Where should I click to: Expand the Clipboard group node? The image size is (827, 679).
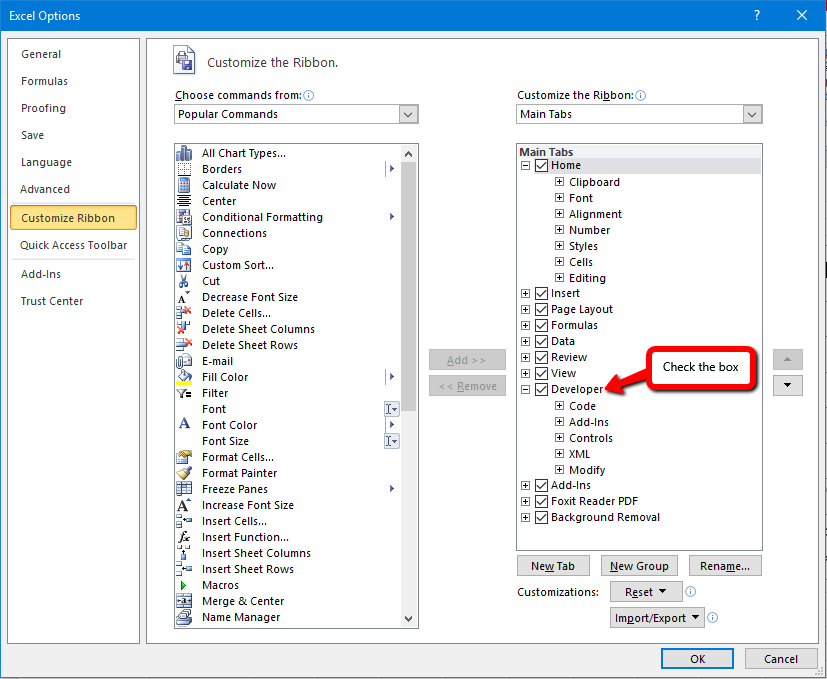(x=560, y=181)
